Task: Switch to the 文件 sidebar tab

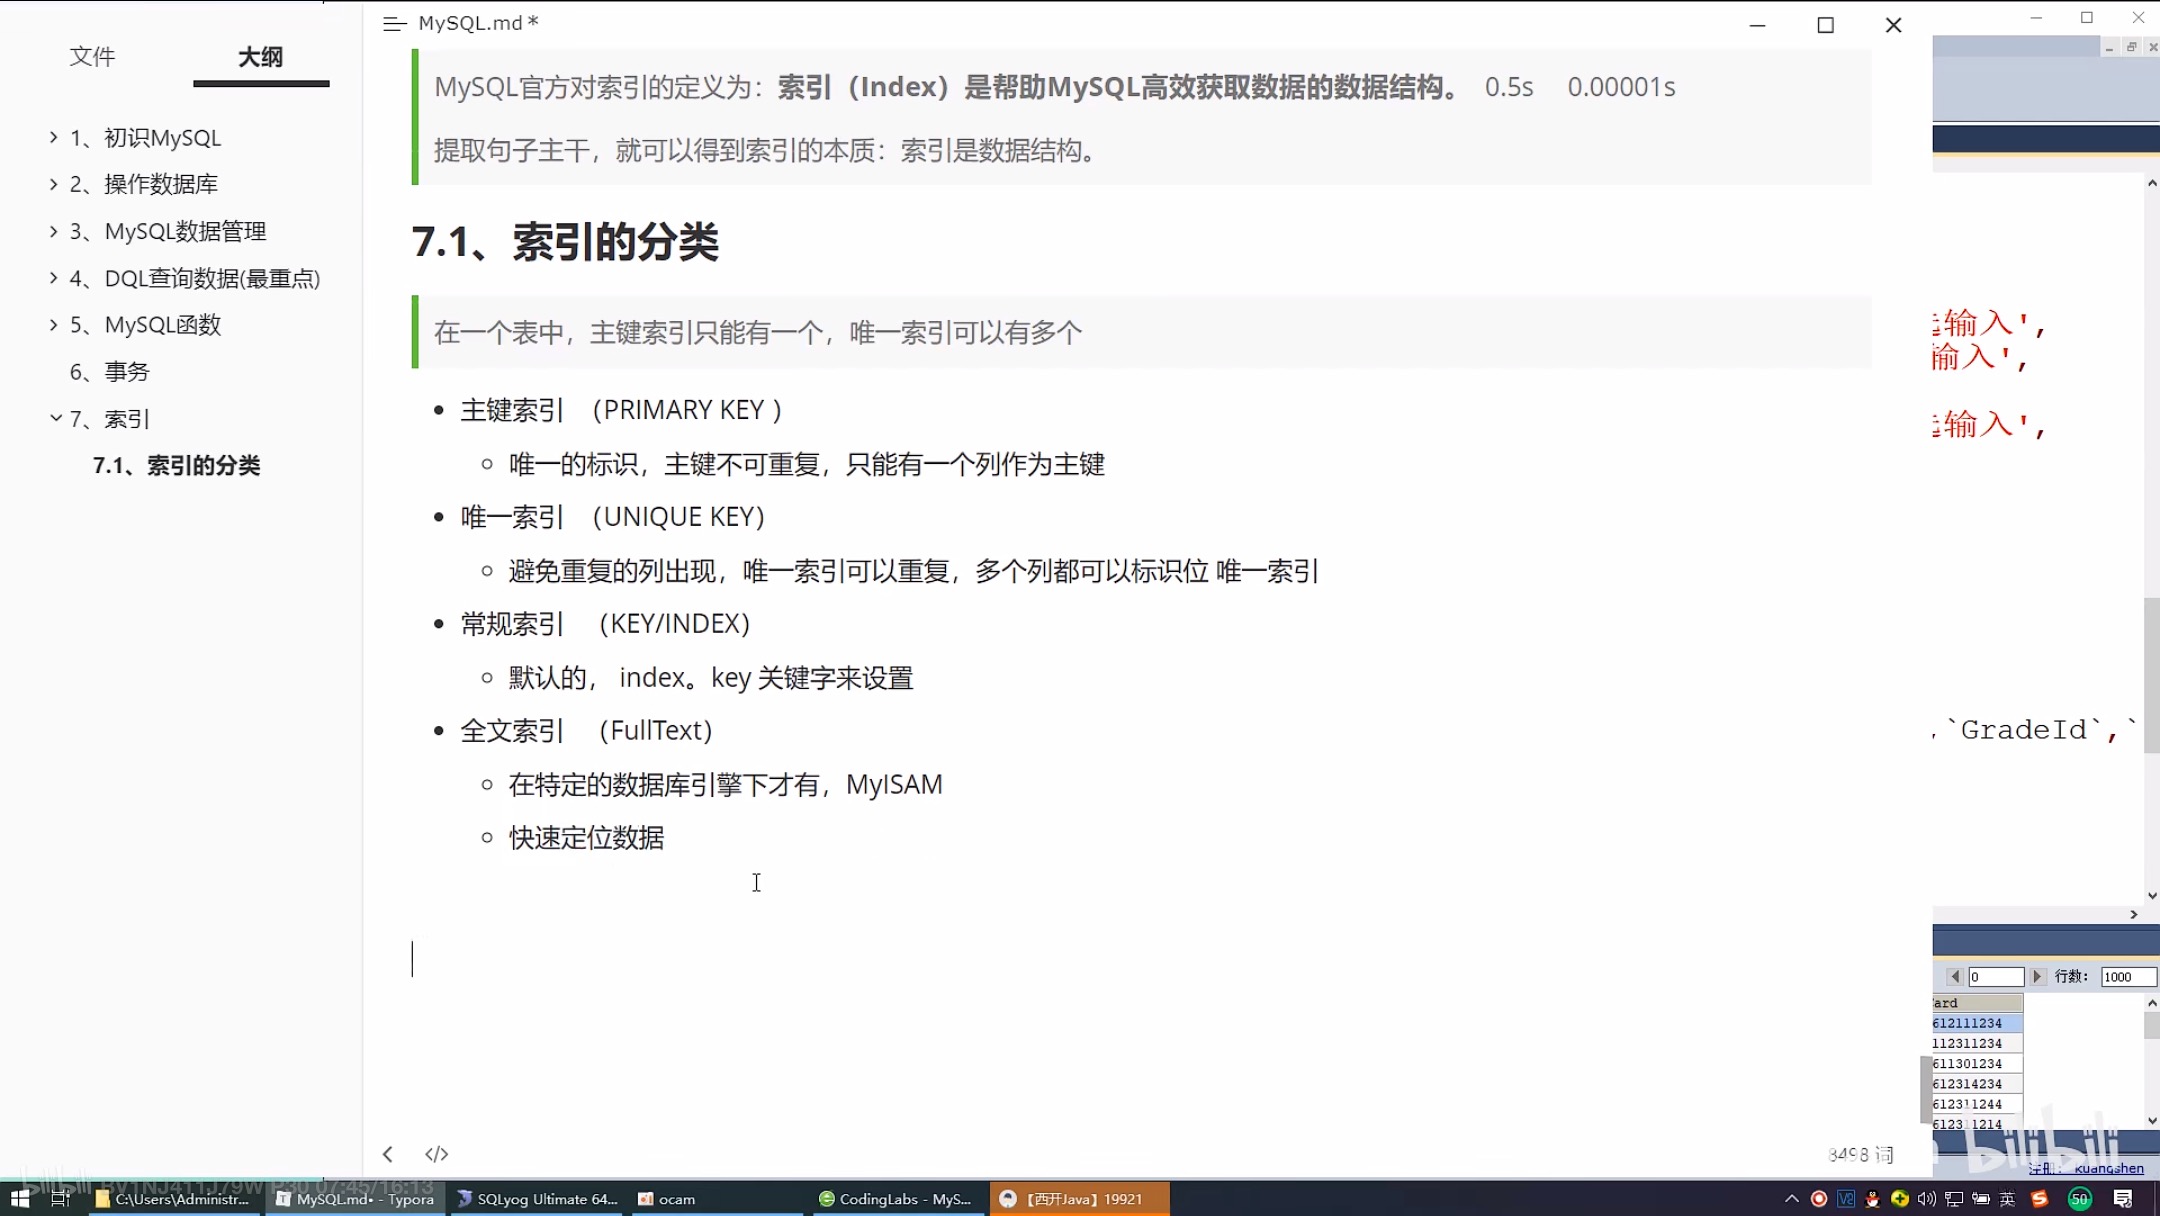Action: coord(92,57)
